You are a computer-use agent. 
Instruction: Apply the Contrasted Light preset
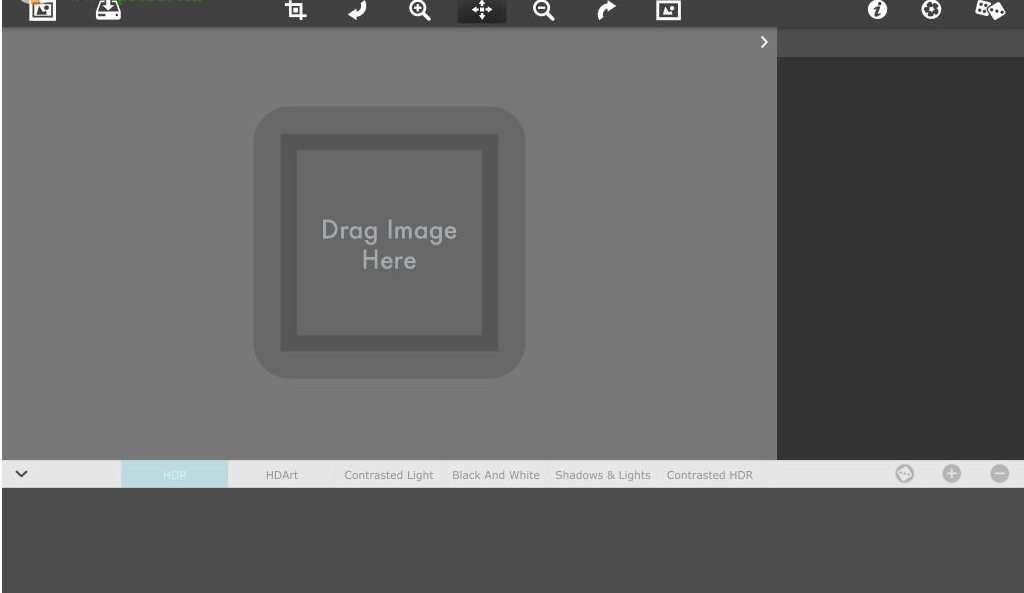click(388, 475)
